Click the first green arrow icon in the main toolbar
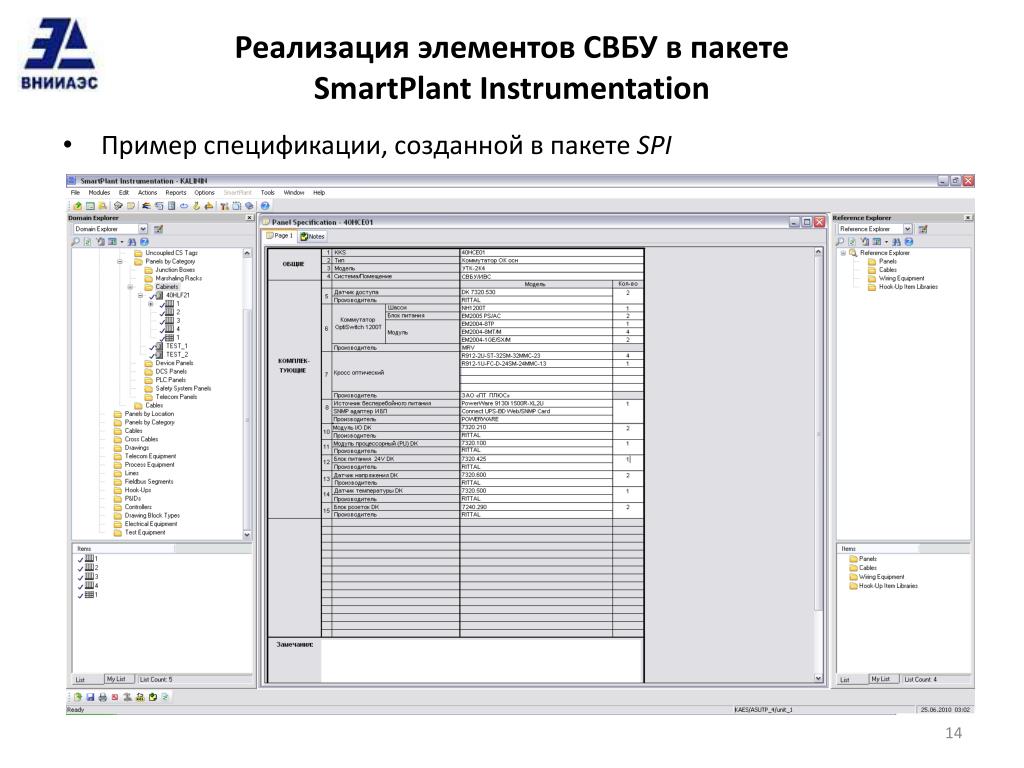Viewport: 1024px width, 768px height. (78, 206)
